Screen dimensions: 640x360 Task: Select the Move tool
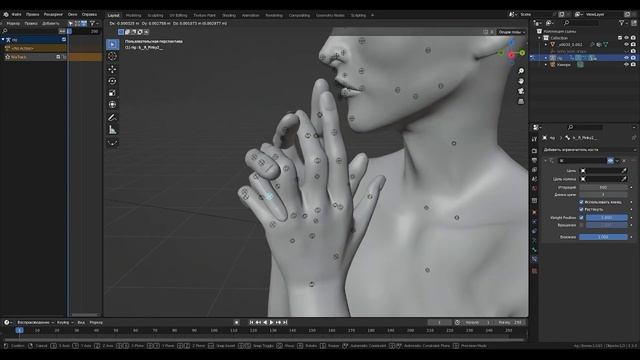[112, 69]
